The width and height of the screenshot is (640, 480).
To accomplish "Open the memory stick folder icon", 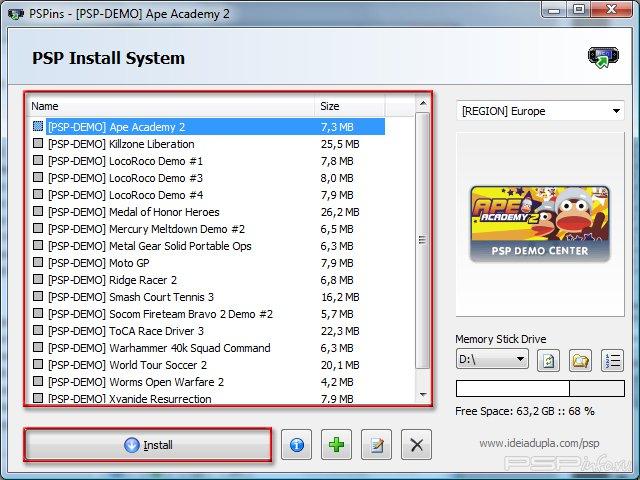I will click(580, 359).
